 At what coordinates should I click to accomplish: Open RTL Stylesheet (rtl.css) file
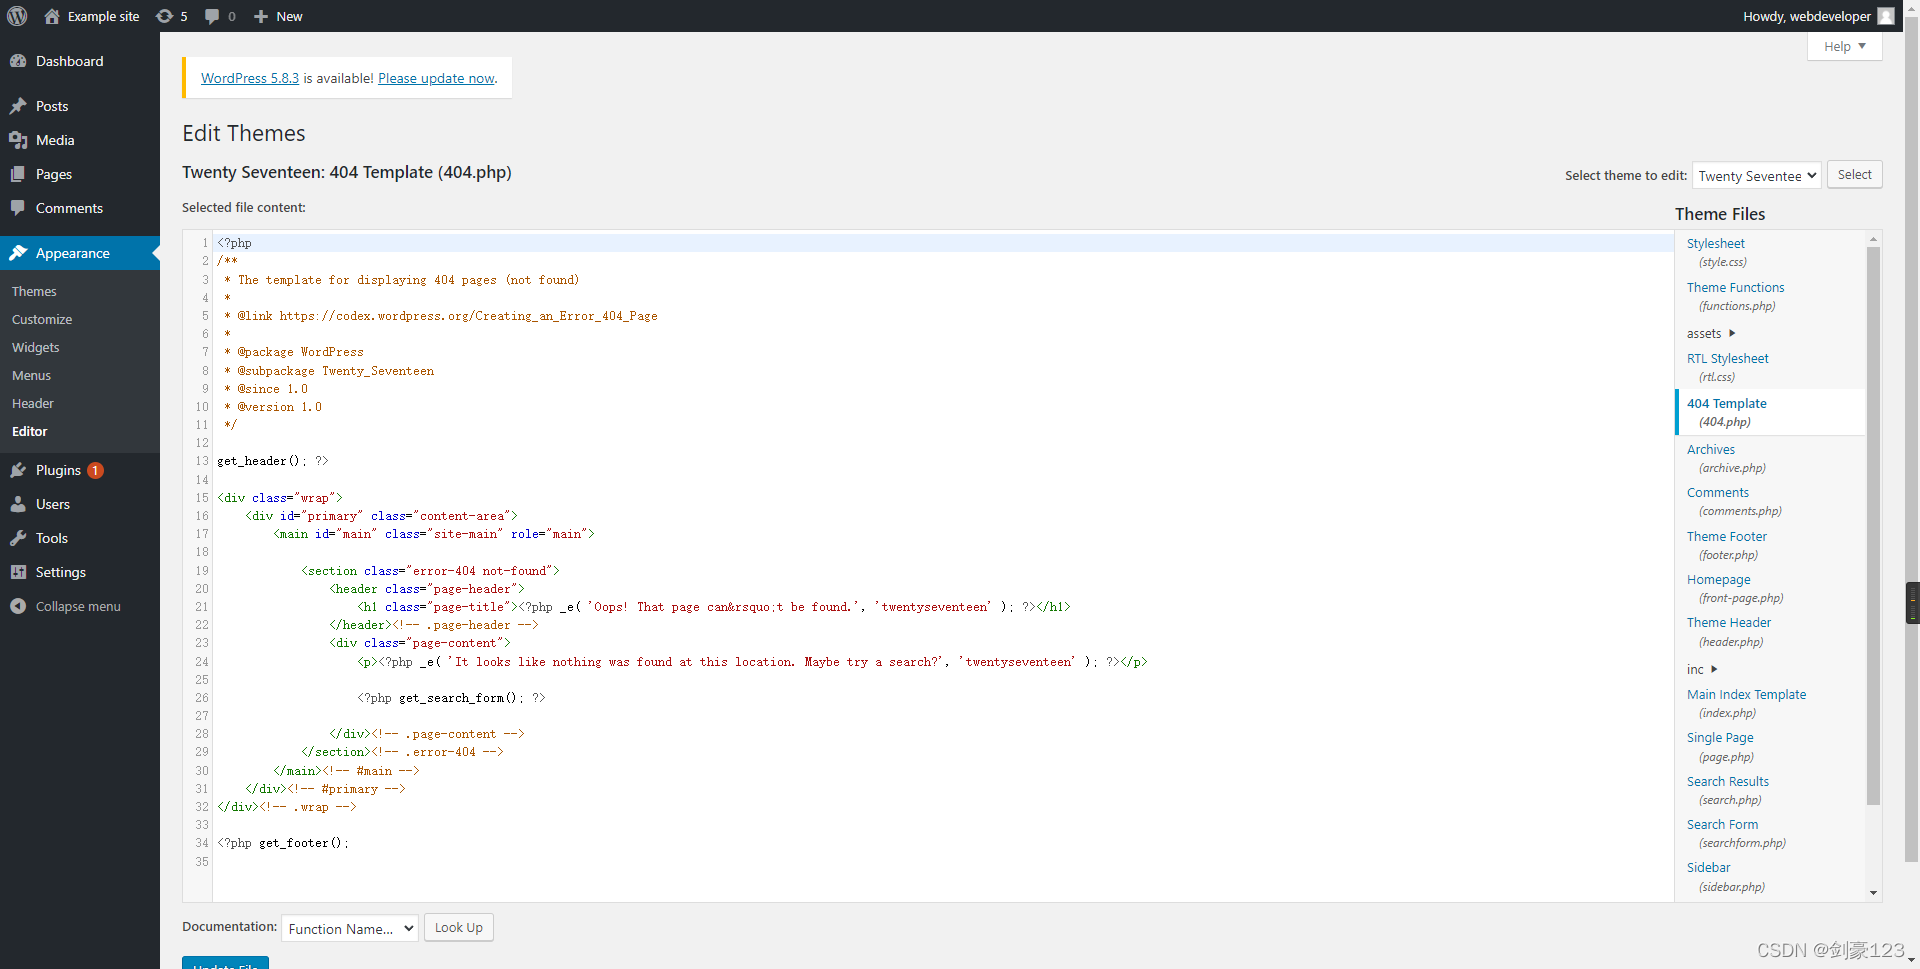pyautogui.click(x=1727, y=367)
